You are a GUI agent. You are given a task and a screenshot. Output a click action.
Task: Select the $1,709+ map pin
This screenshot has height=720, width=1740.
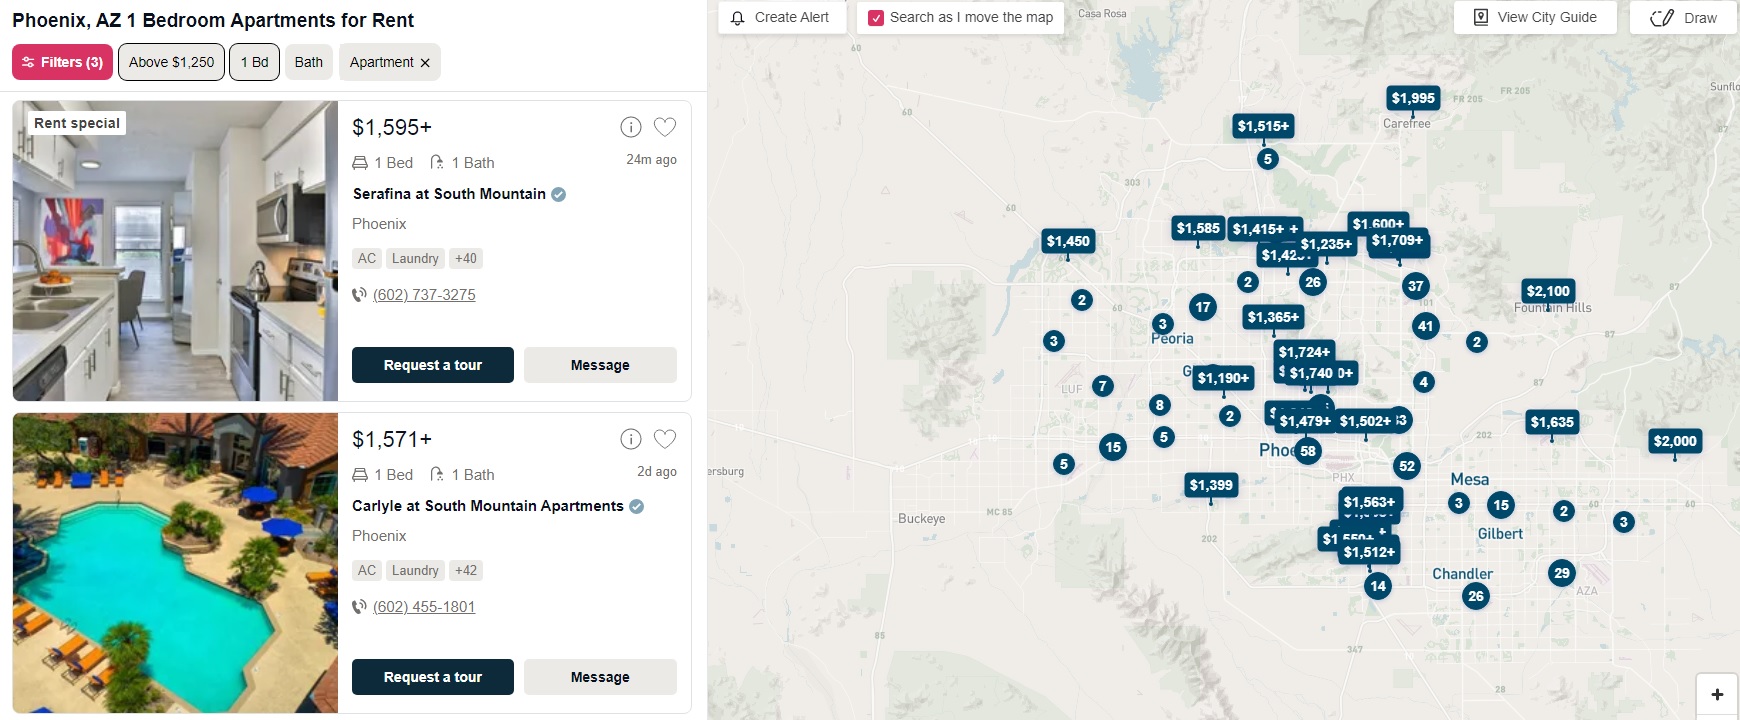pyautogui.click(x=1397, y=240)
